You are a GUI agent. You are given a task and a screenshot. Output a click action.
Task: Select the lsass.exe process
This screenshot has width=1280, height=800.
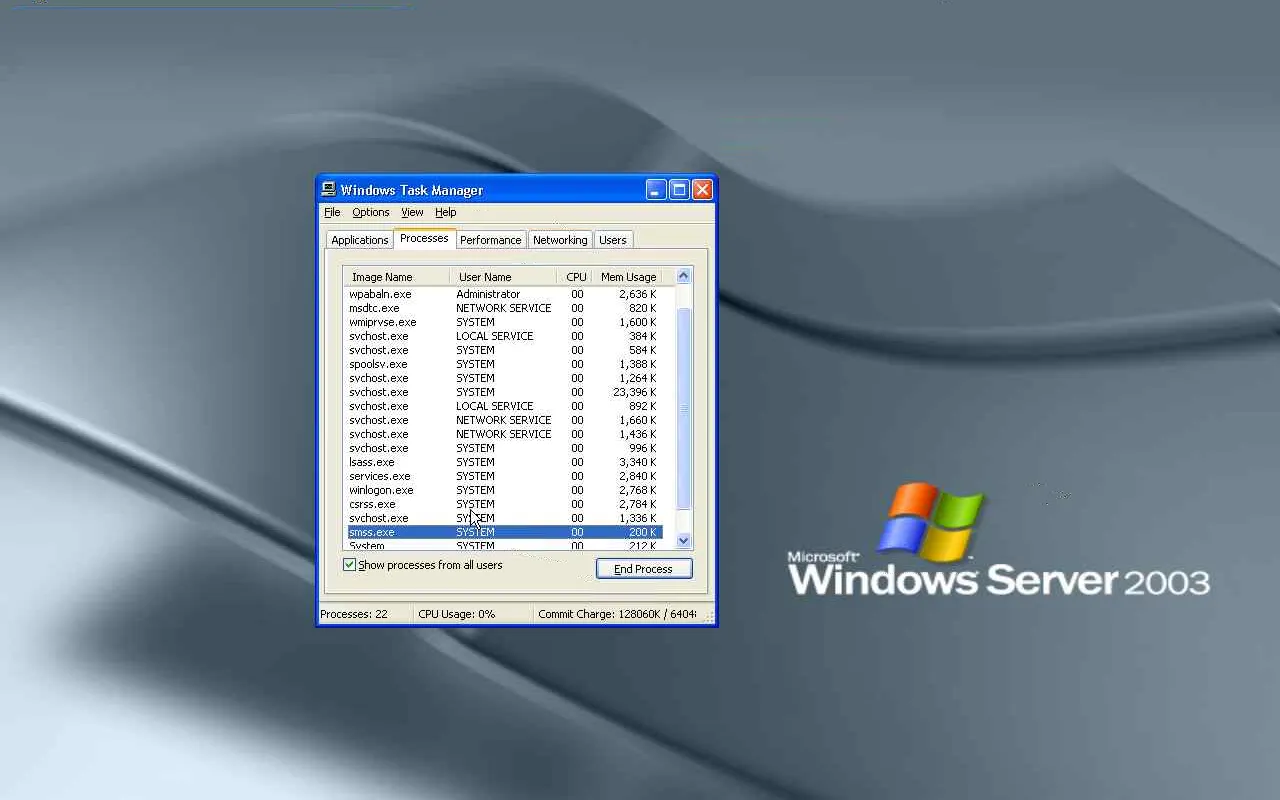(x=503, y=462)
